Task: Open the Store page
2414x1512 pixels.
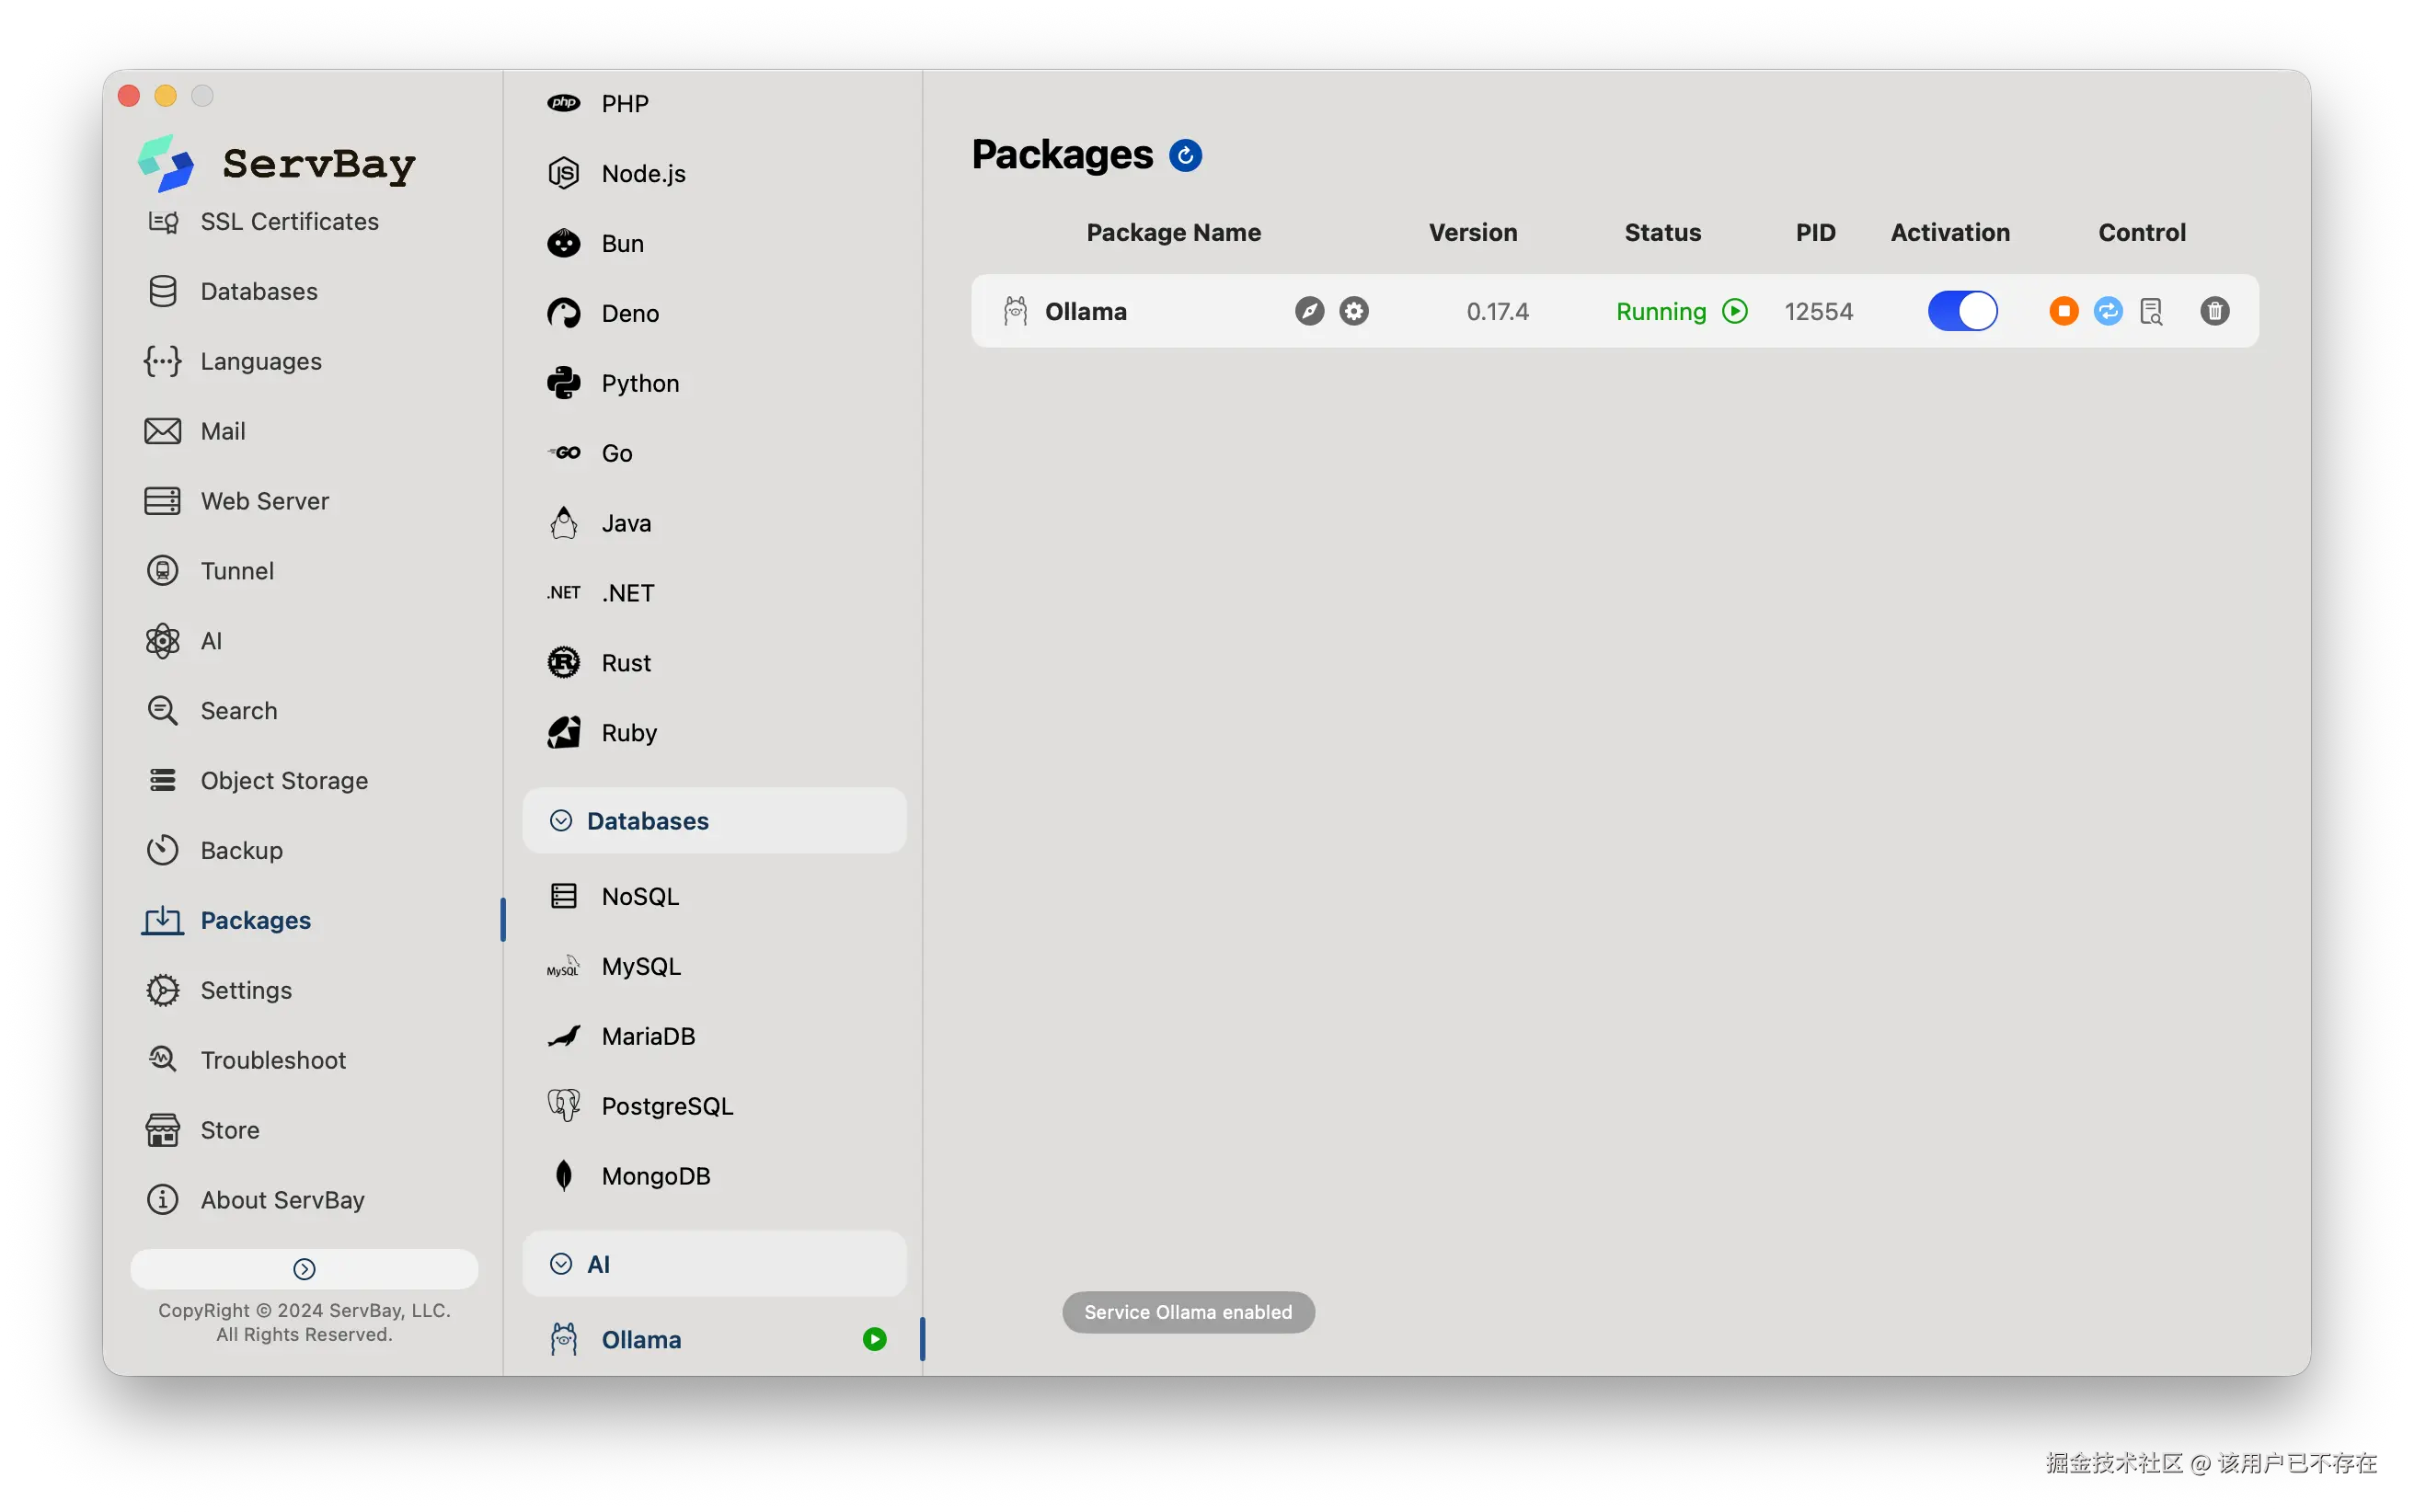Action: [229, 1130]
